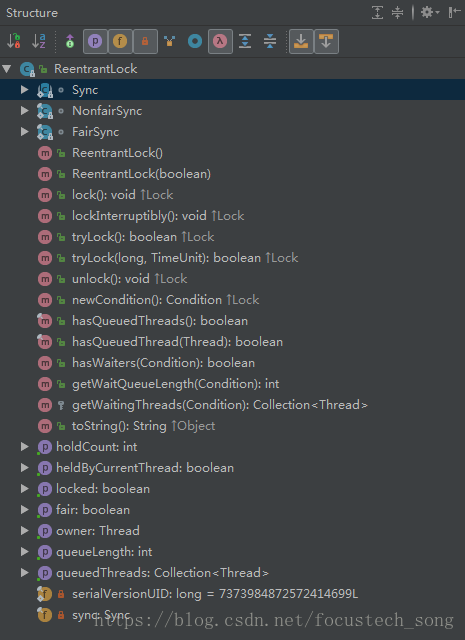Click Sort by Visibility toolbar icon
This screenshot has width=465, height=640.
(14, 41)
